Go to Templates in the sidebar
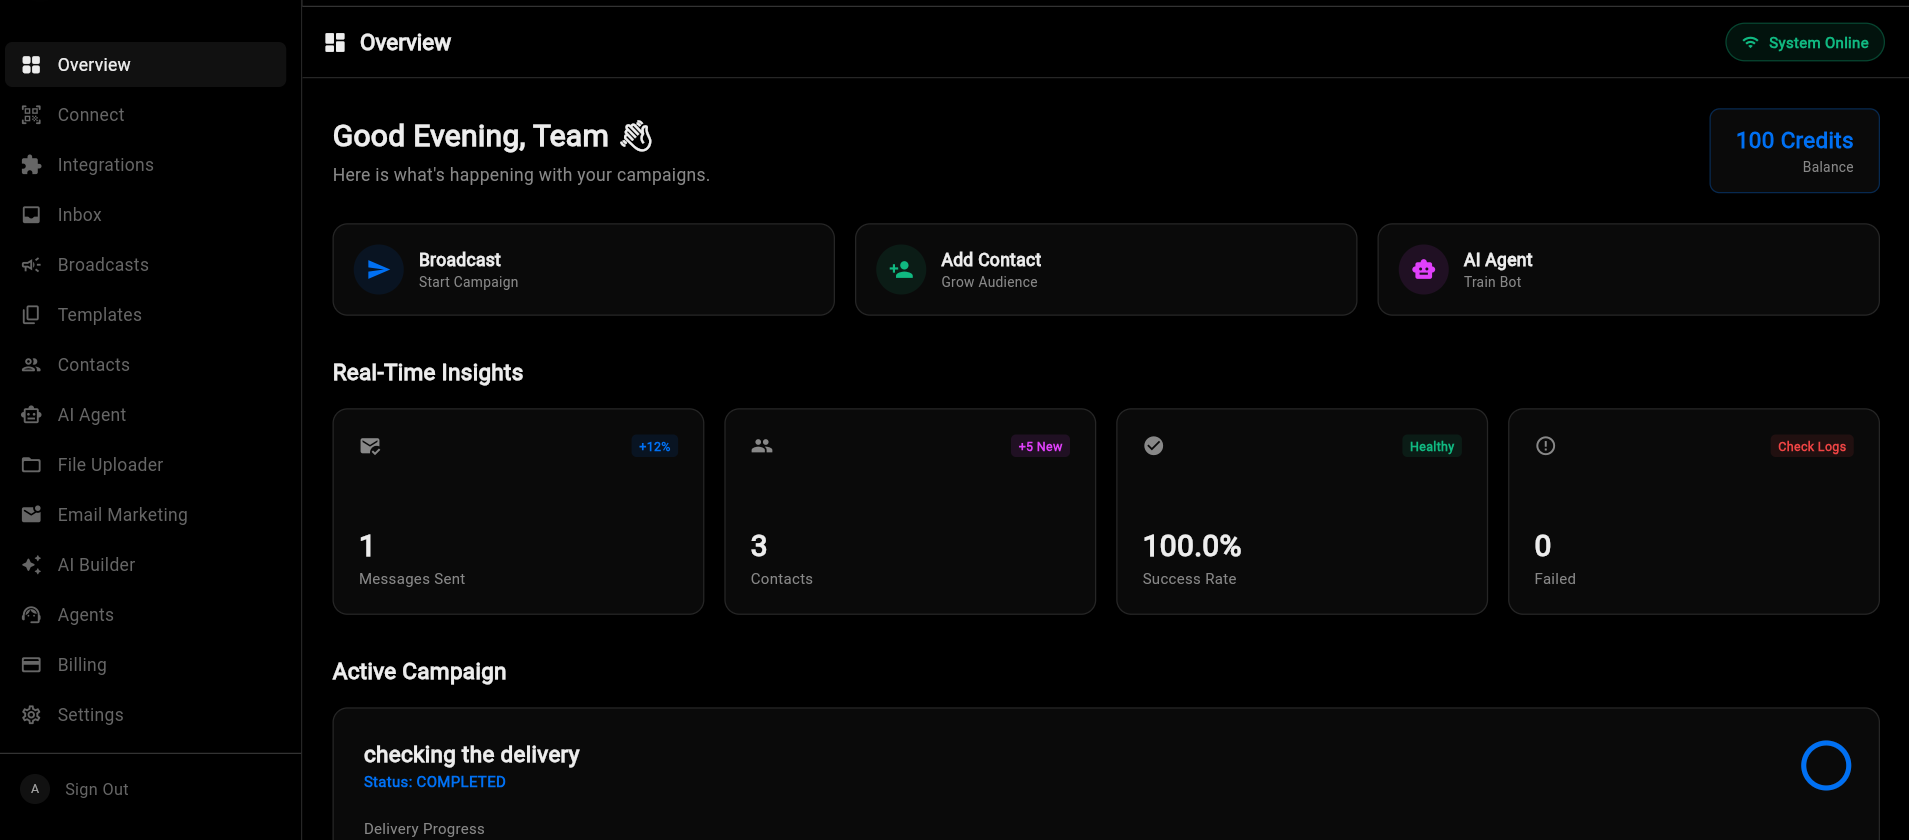This screenshot has height=840, width=1909. tap(99, 315)
